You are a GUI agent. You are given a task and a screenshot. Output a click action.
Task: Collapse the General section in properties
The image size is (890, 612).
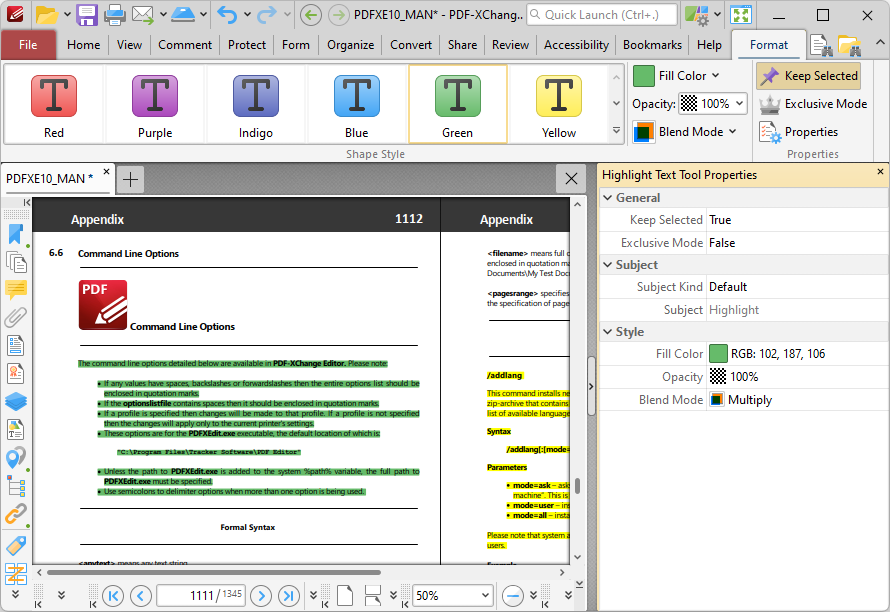click(608, 198)
